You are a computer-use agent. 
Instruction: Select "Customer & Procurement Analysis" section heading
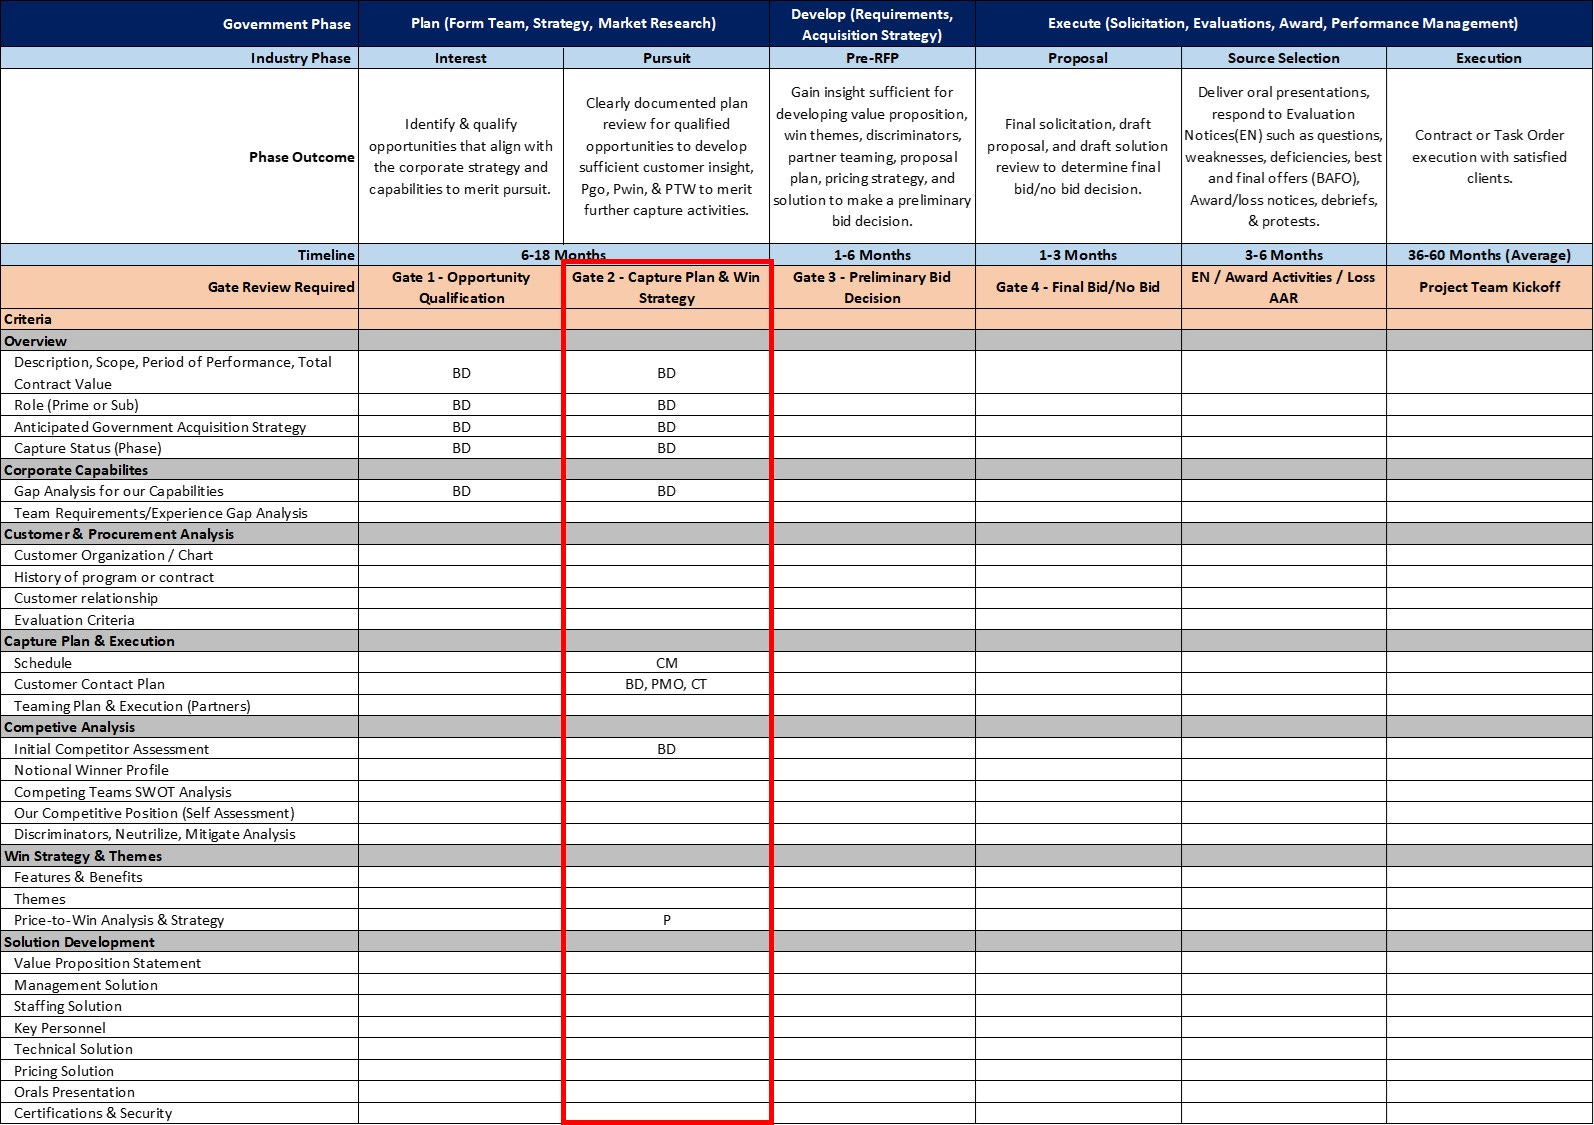(179, 534)
